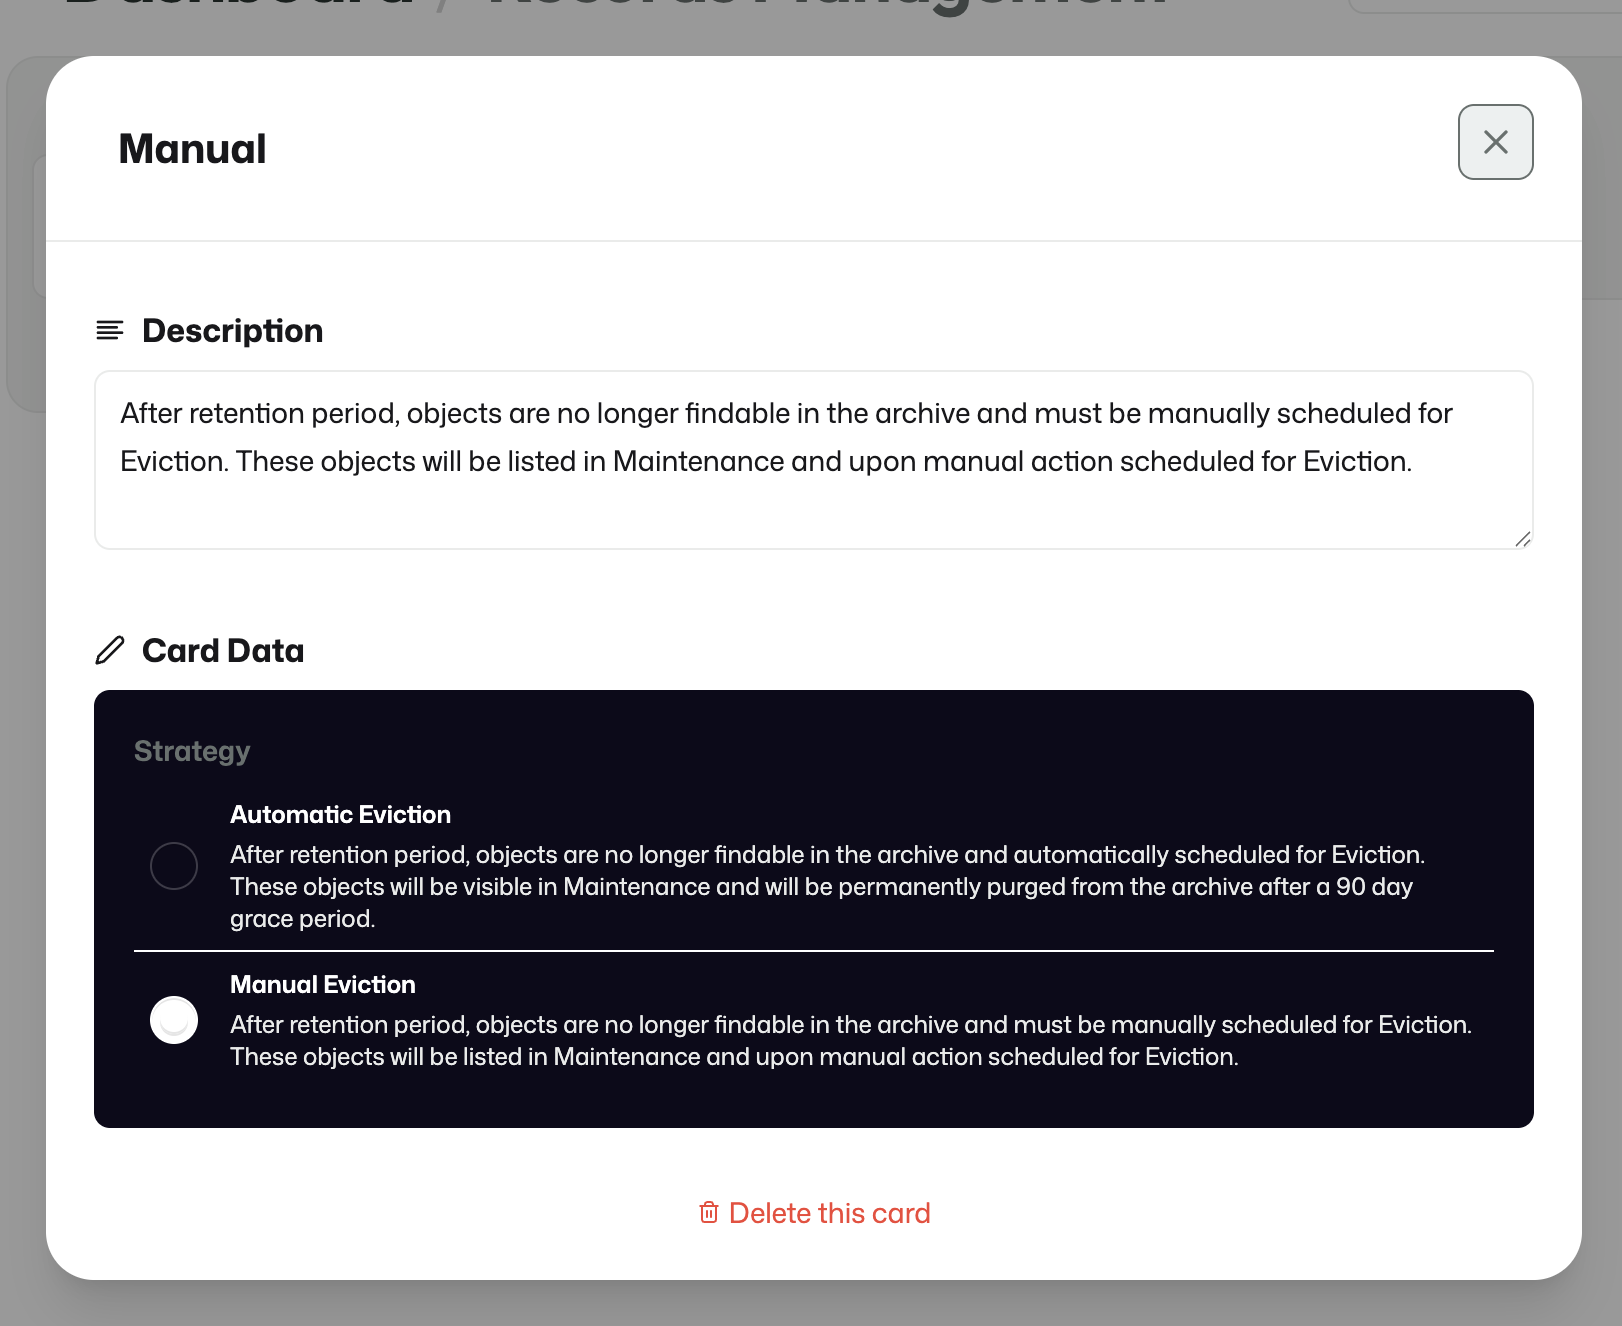The height and width of the screenshot is (1326, 1622).
Task: Click the Automatic Eviction option title
Action: click(340, 815)
